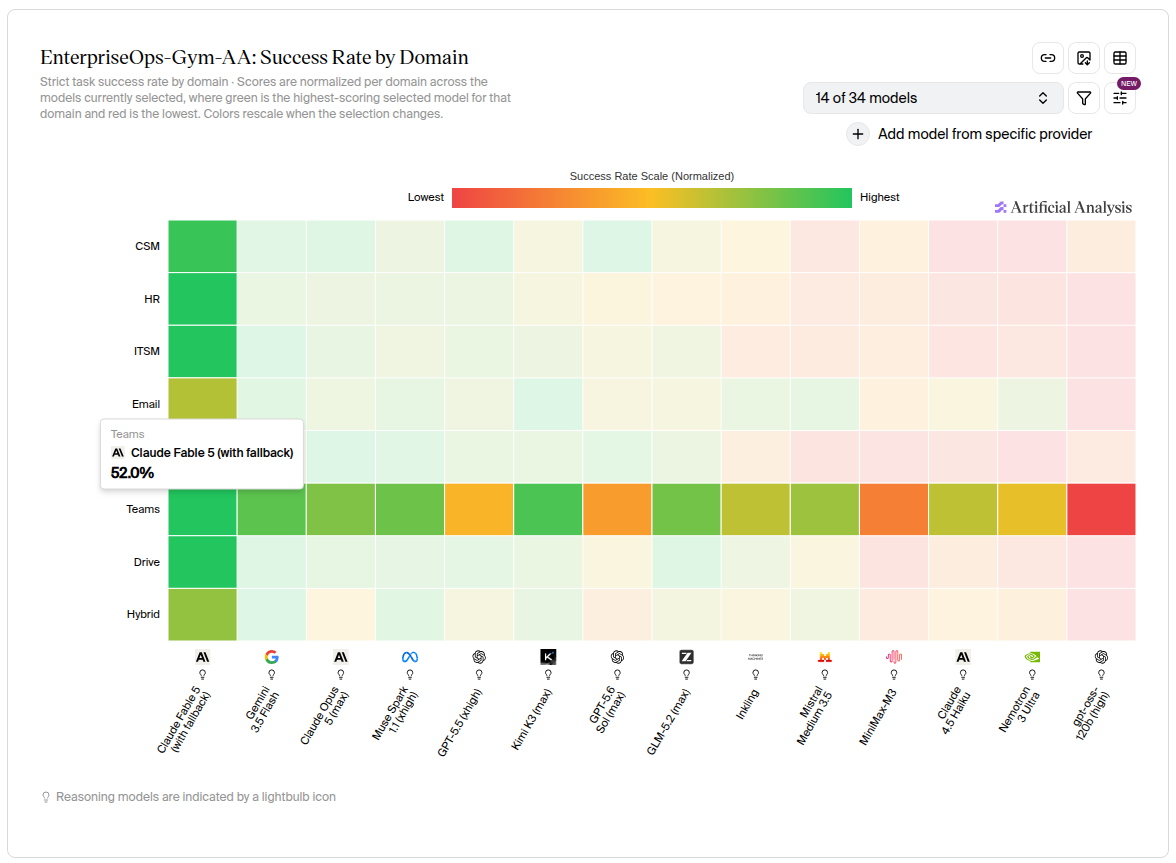
Task: Click the Anthropic logo above Claude Opus 5
Action: 340,657
